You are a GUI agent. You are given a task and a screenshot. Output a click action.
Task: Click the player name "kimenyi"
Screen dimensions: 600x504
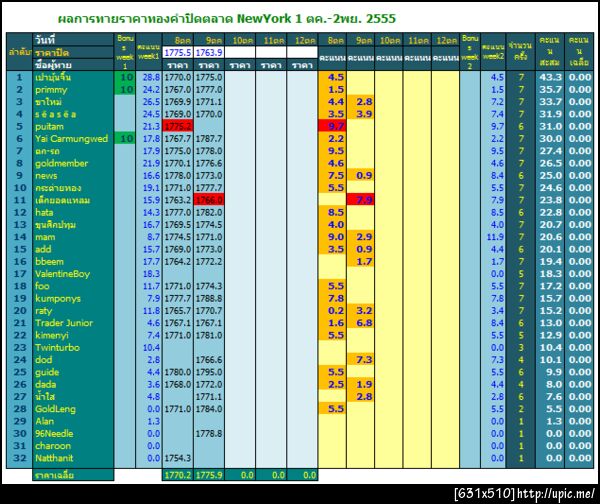[x=52, y=335]
